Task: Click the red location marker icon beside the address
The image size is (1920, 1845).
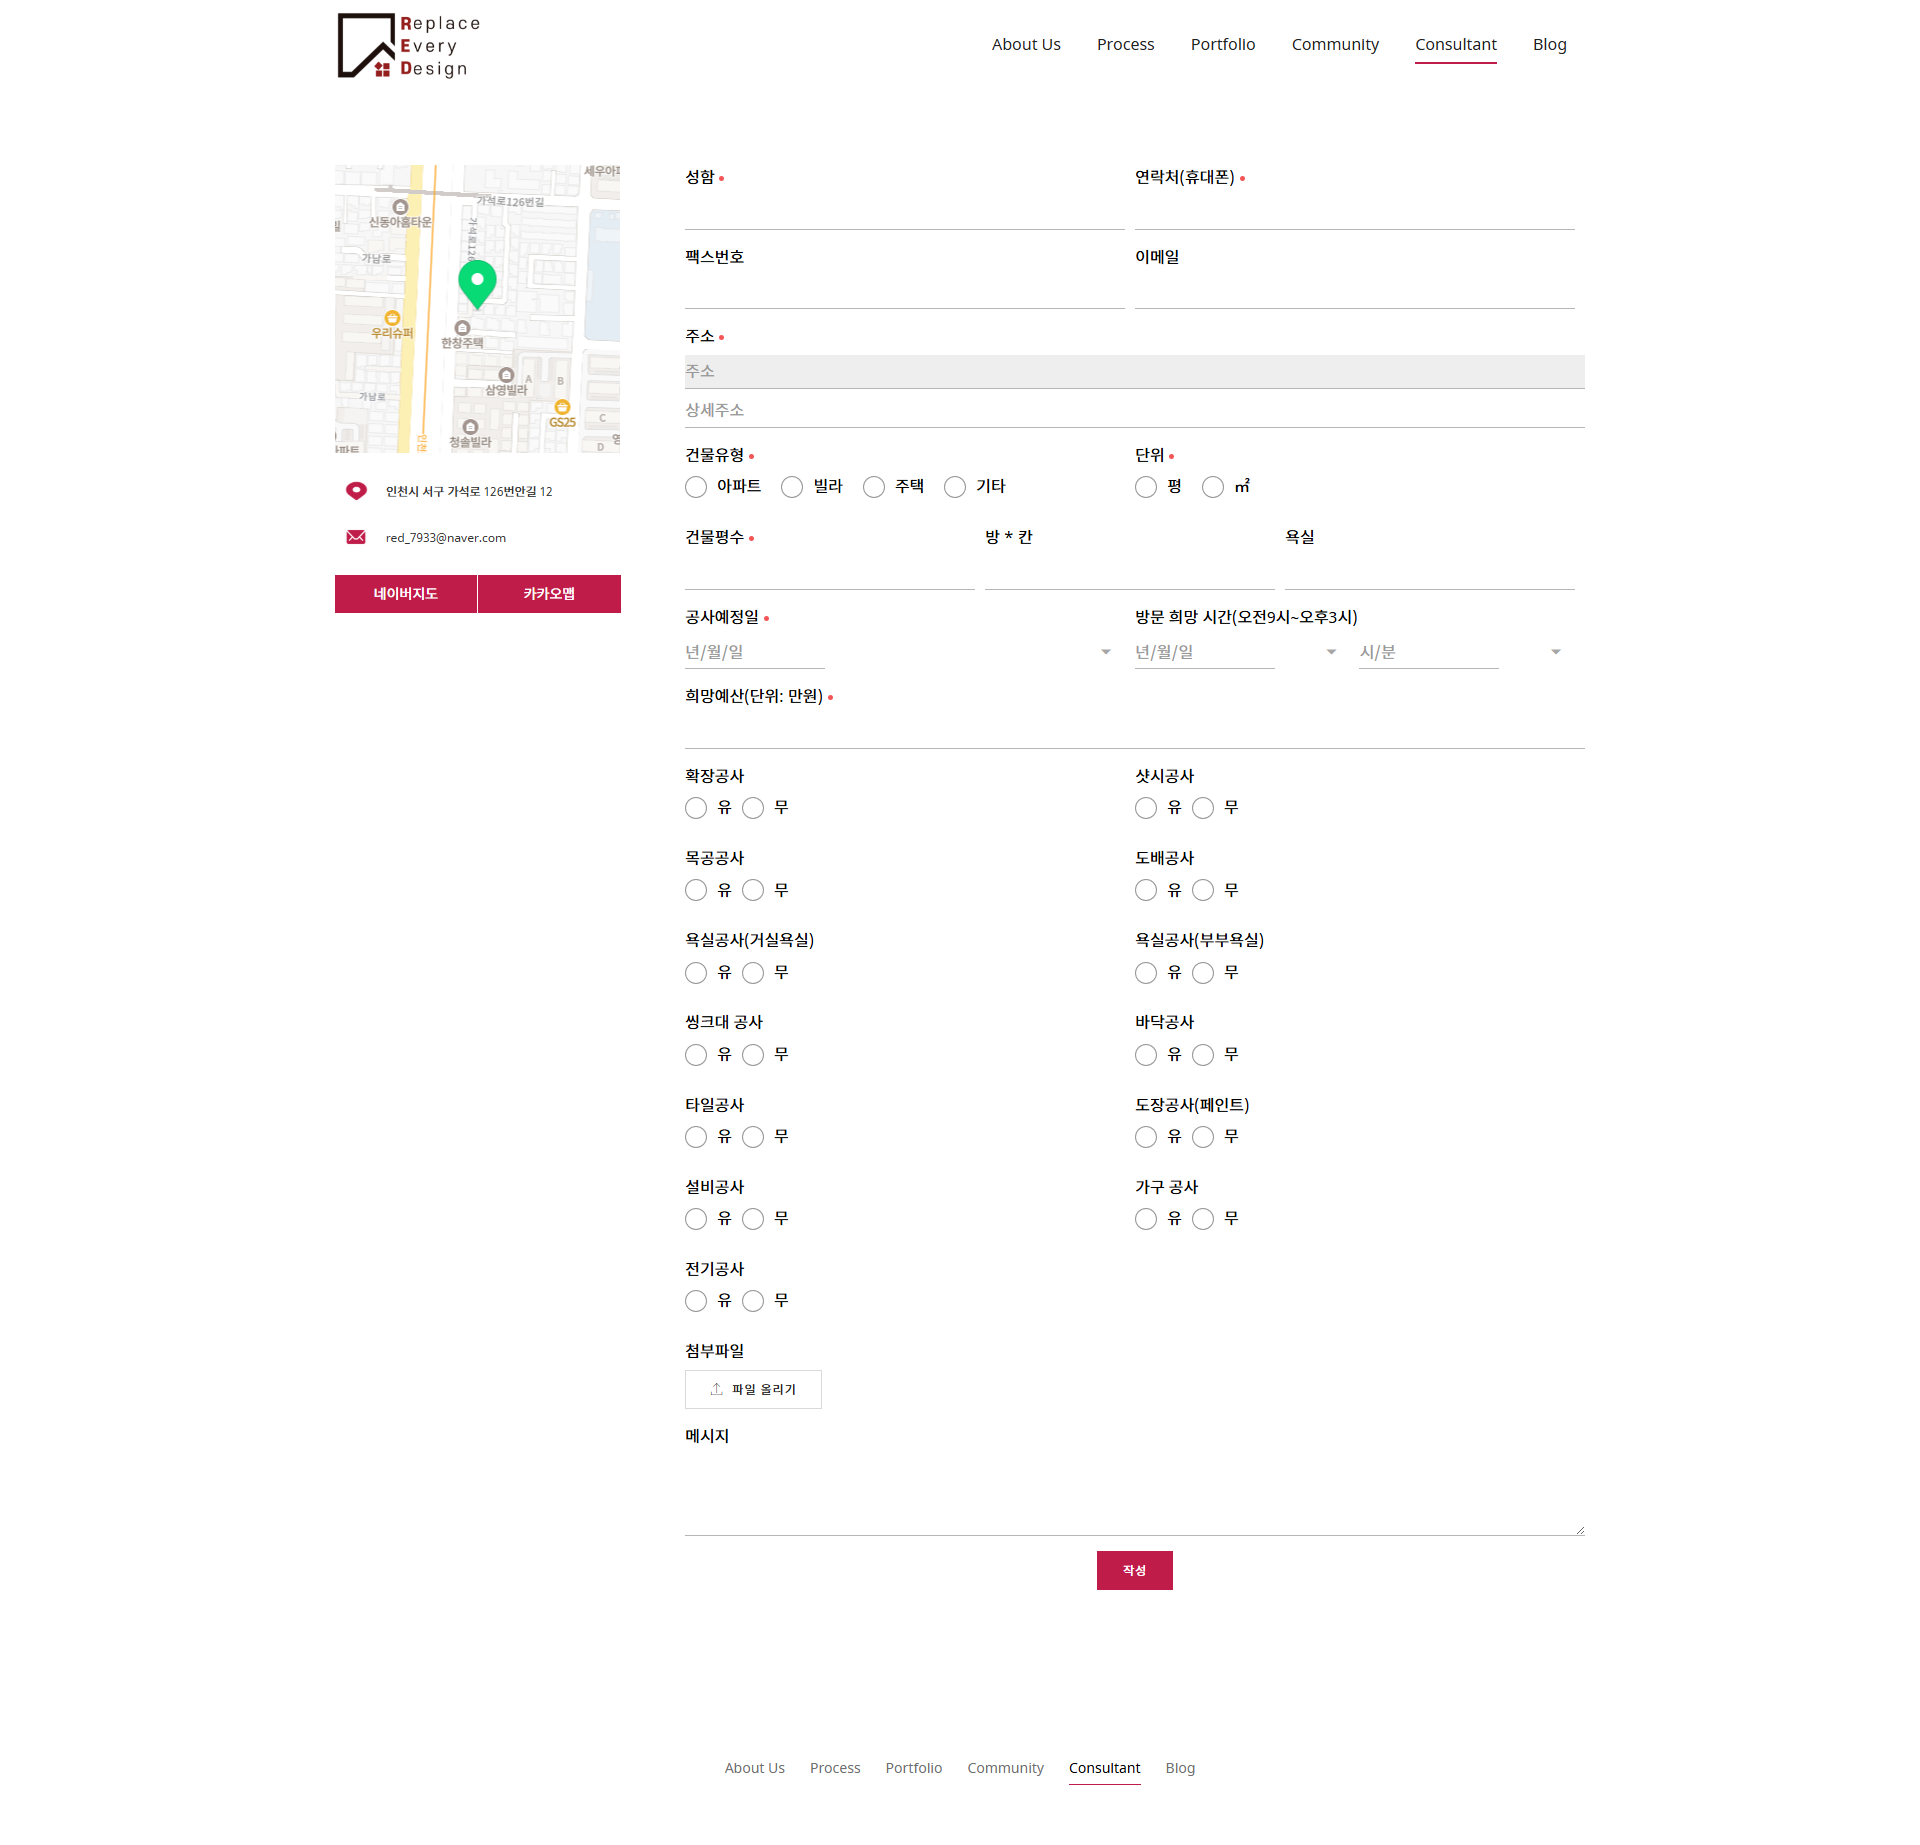Action: [356, 491]
